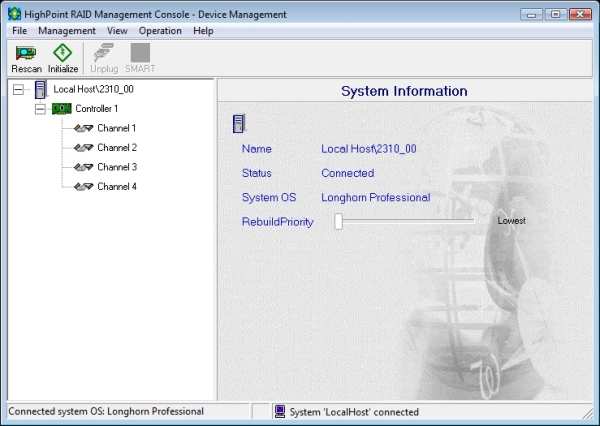Click the HighPoint application icon in title bar
The height and width of the screenshot is (426, 600).
(x=15, y=14)
